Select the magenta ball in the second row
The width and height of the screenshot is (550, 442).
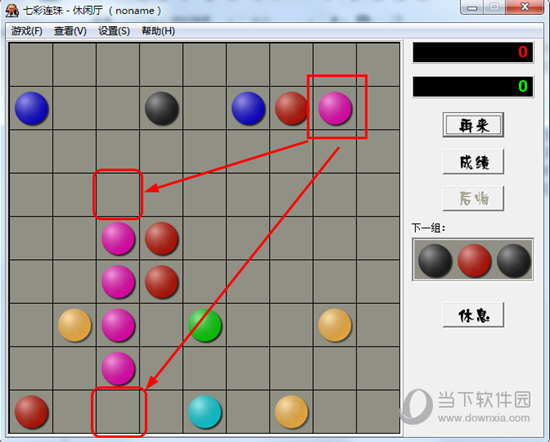[335, 108]
